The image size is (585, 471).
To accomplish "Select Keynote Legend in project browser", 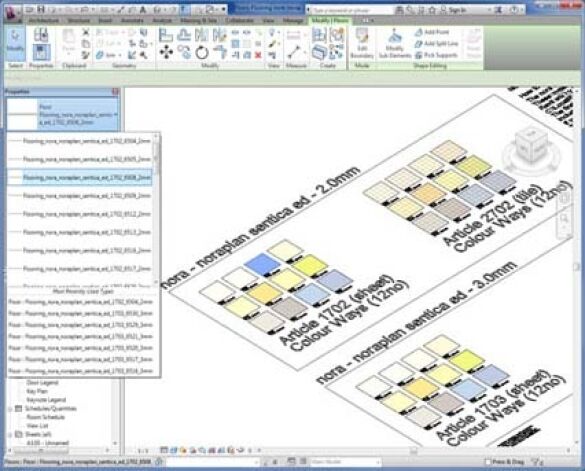I will (x=46, y=400).
